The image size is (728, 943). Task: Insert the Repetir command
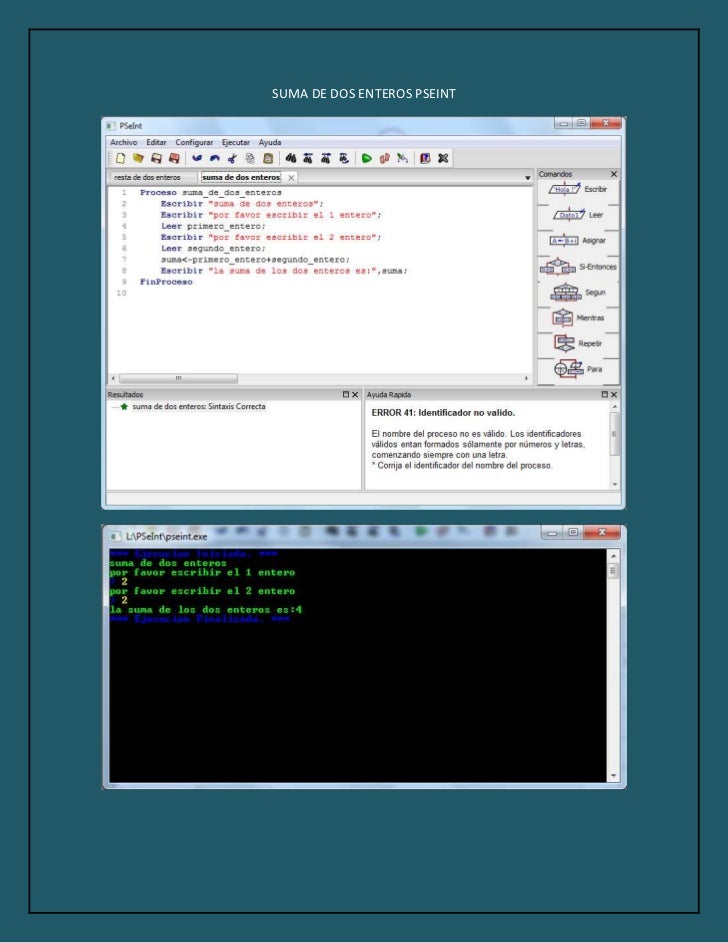point(578,343)
